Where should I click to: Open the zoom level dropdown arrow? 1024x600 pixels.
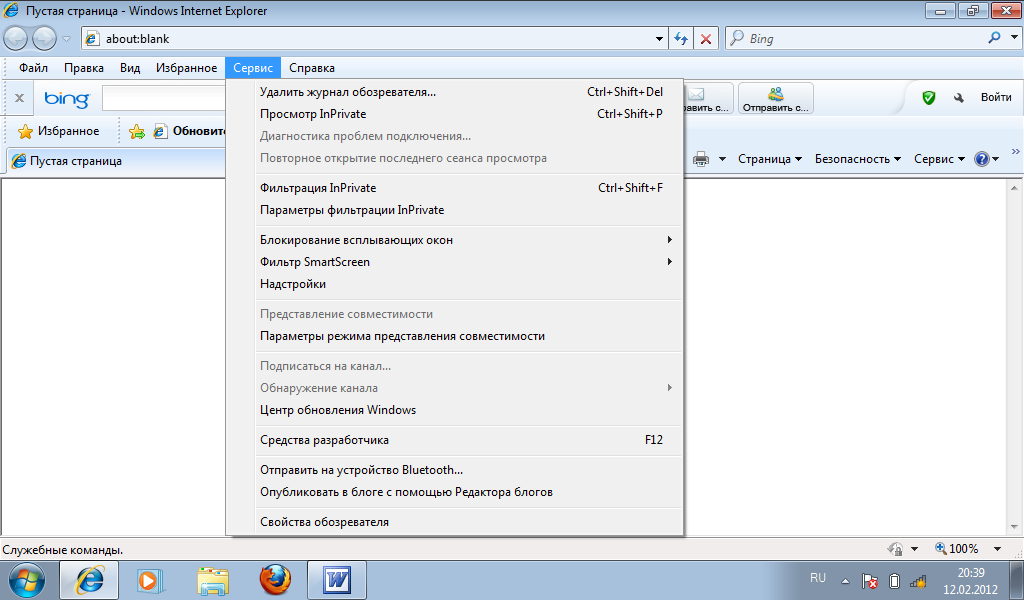point(997,549)
